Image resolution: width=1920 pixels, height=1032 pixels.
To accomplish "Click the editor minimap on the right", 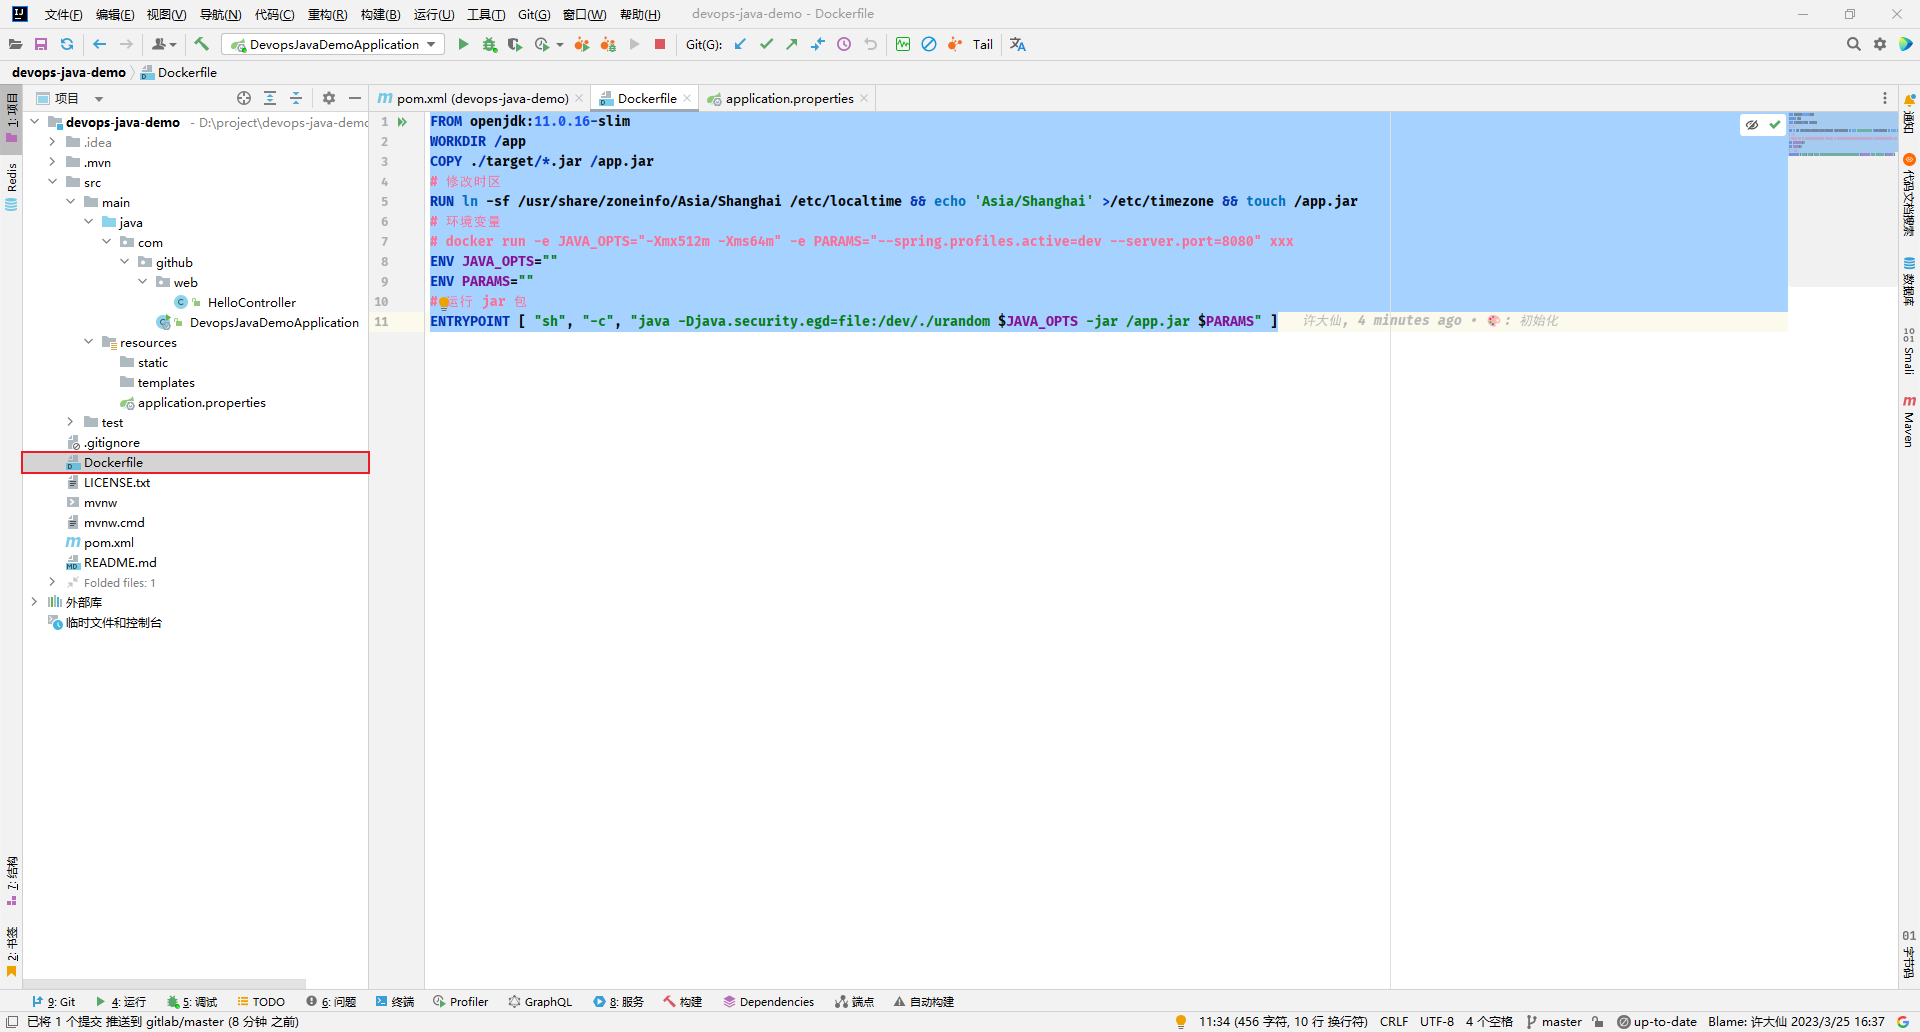I will [1842, 135].
